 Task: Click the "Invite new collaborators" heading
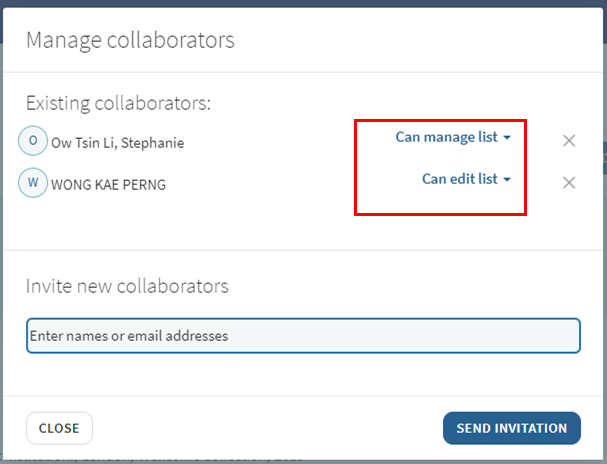pyautogui.click(x=127, y=286)
